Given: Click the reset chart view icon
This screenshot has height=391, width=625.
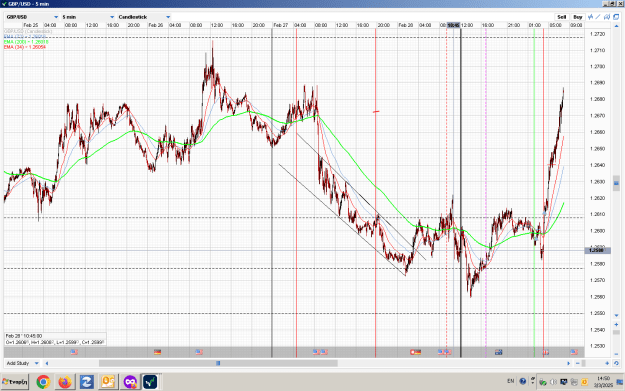Looking at the screenshot, I should pyautogui.click(x=616, y=363).
